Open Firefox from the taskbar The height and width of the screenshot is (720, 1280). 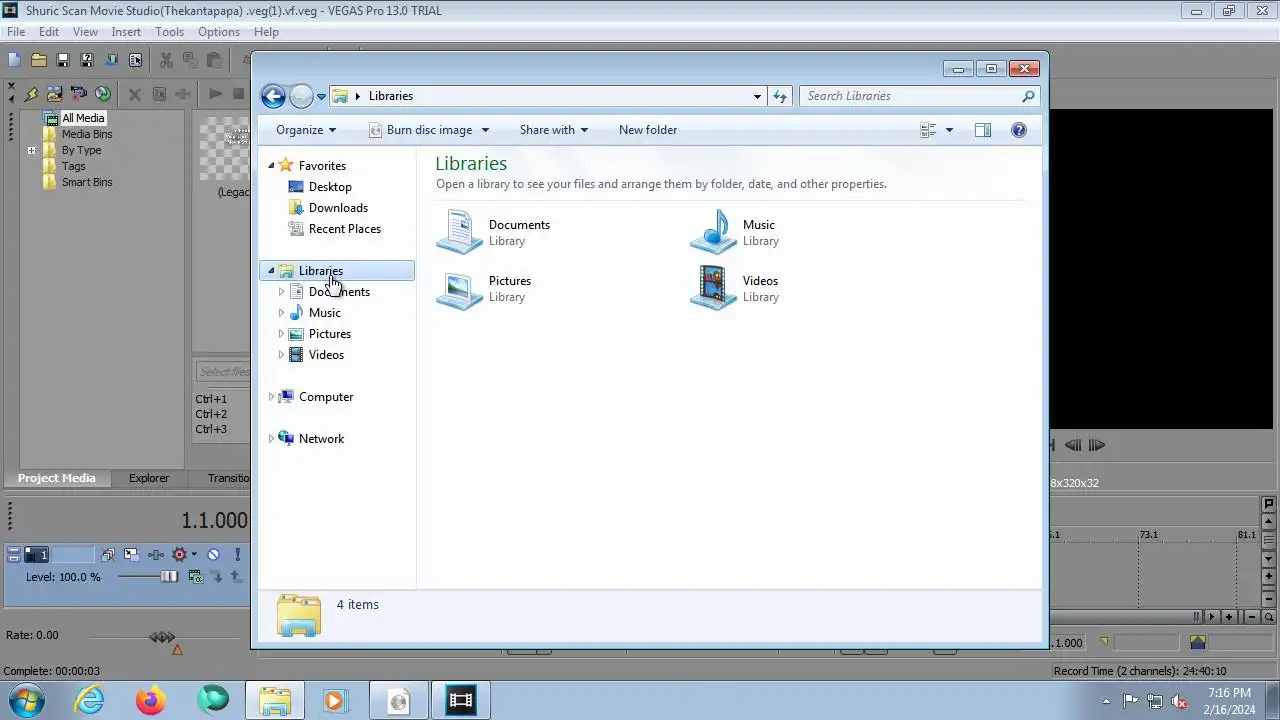pyautogui.click(x=151, y=701)
